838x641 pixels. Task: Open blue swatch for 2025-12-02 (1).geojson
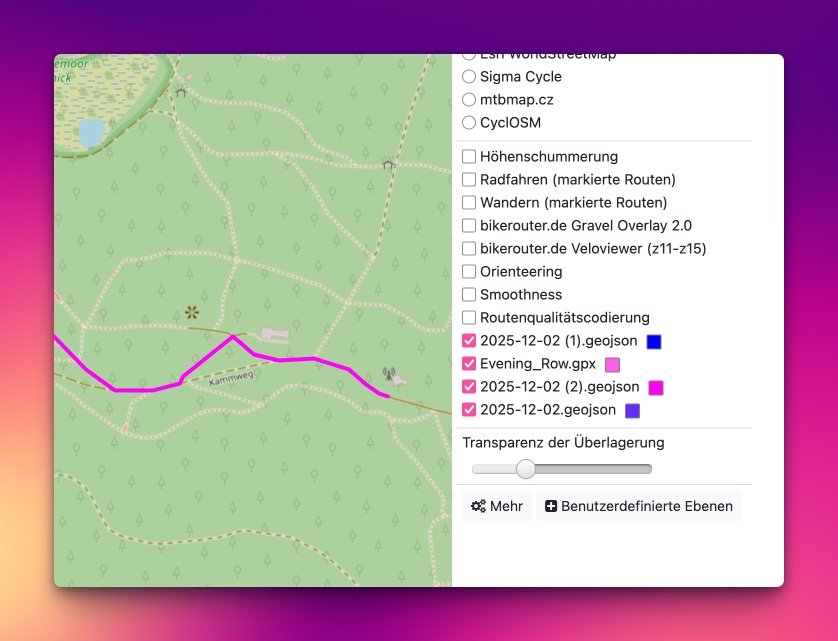pos(654,341)
